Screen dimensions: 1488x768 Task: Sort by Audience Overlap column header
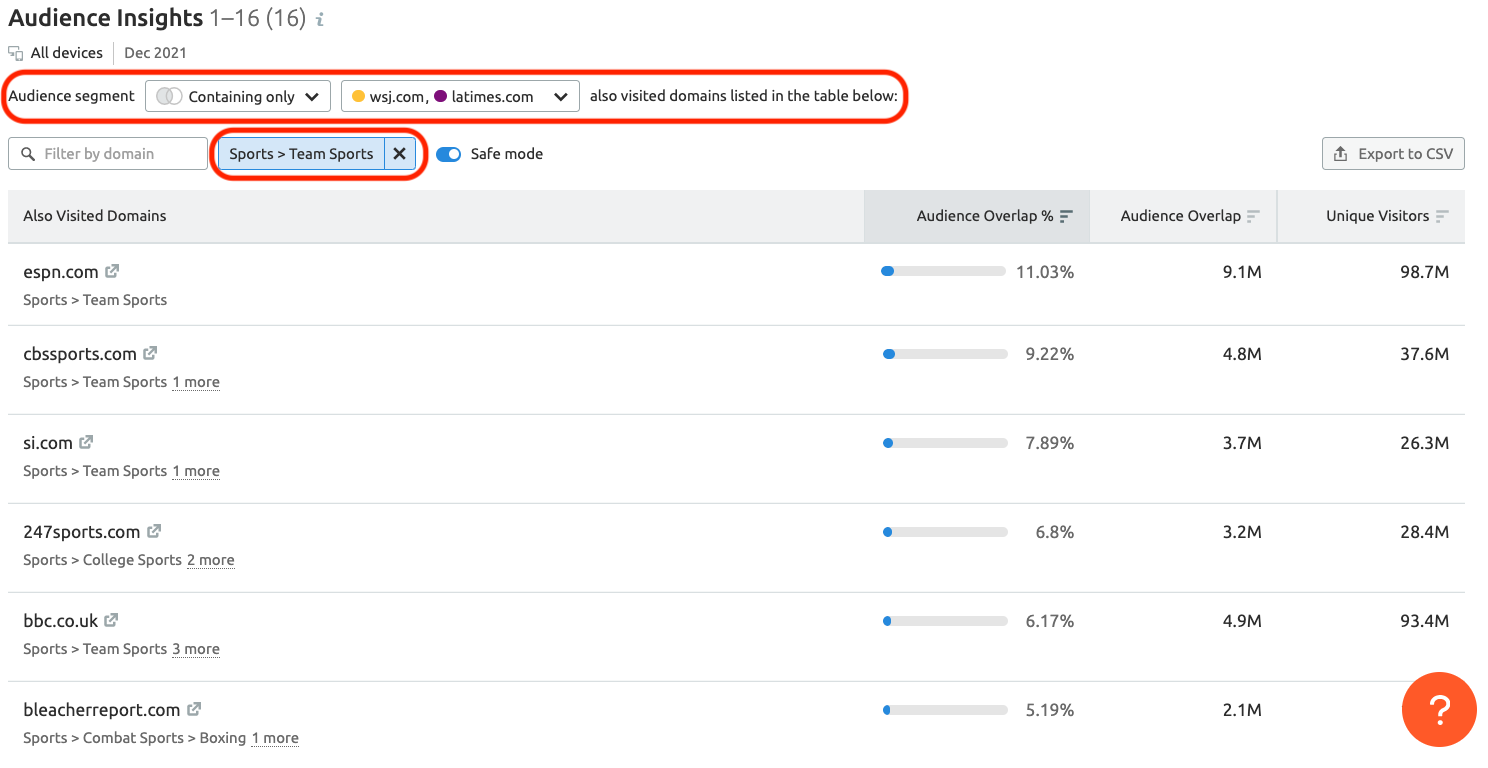[x=1184, y=216]
